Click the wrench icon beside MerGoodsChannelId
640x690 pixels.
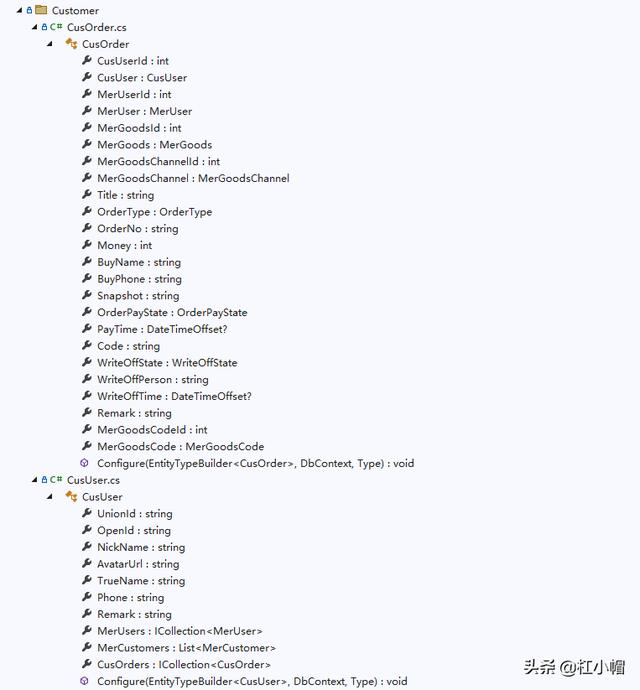coord(87,161)
